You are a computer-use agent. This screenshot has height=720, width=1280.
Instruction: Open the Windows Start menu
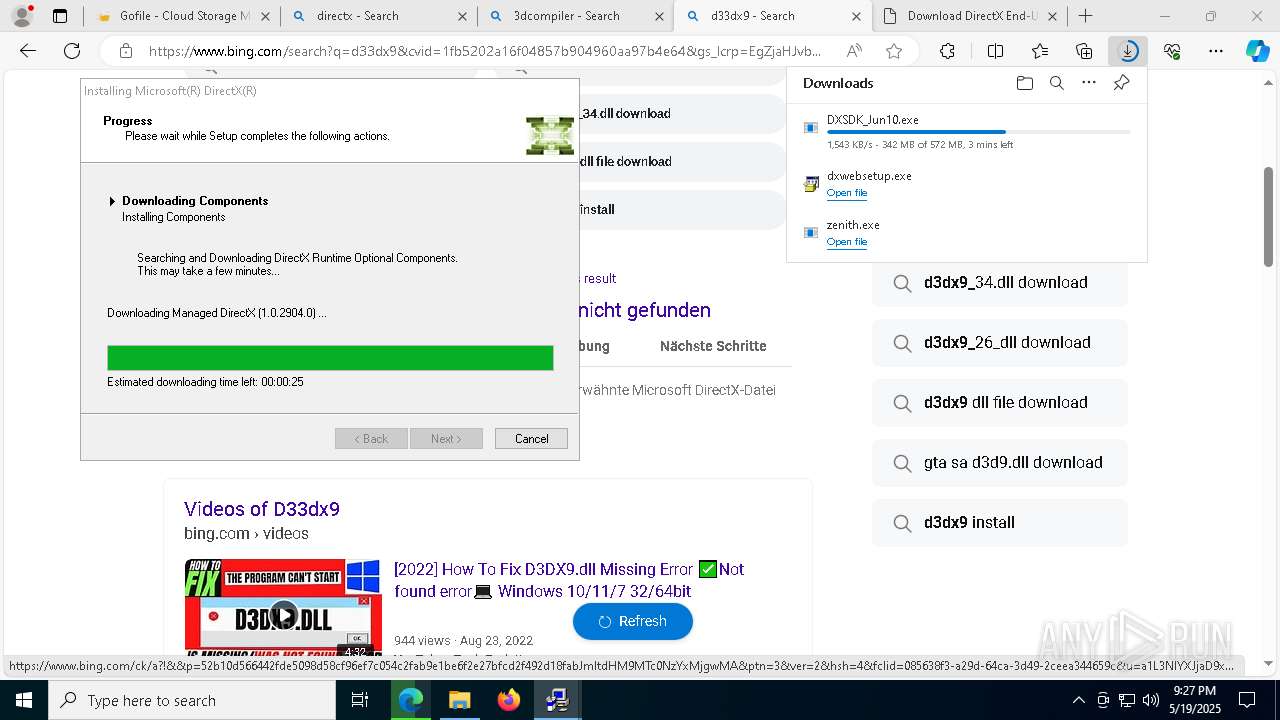tap(23, 700)
